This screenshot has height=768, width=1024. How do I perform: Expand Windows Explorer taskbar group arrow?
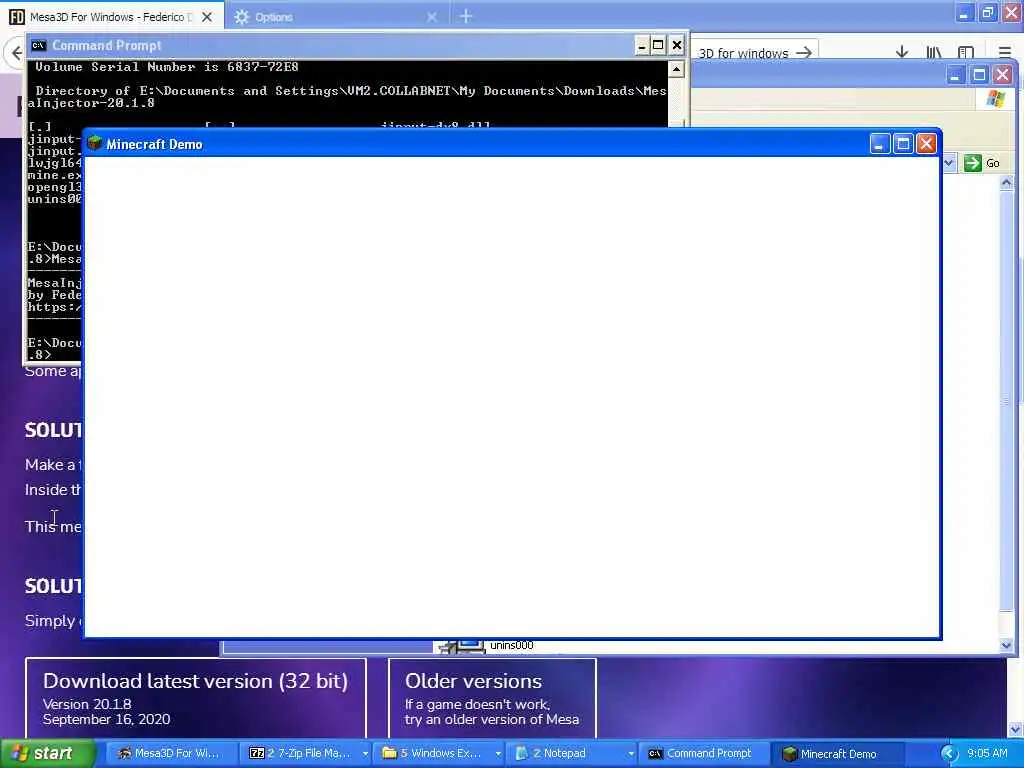click(498, 754)
